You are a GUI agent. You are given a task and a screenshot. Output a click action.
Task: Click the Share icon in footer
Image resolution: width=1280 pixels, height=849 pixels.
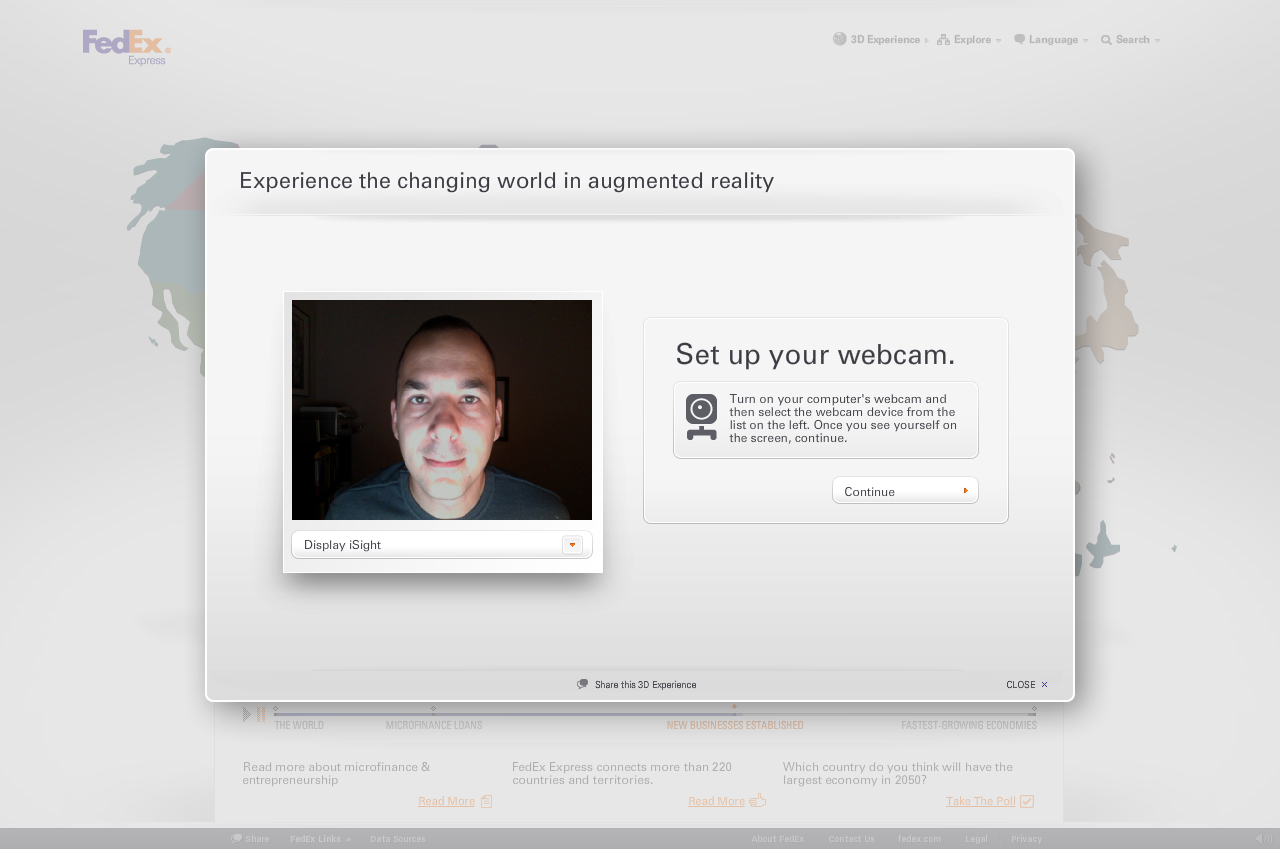[236, 839]
